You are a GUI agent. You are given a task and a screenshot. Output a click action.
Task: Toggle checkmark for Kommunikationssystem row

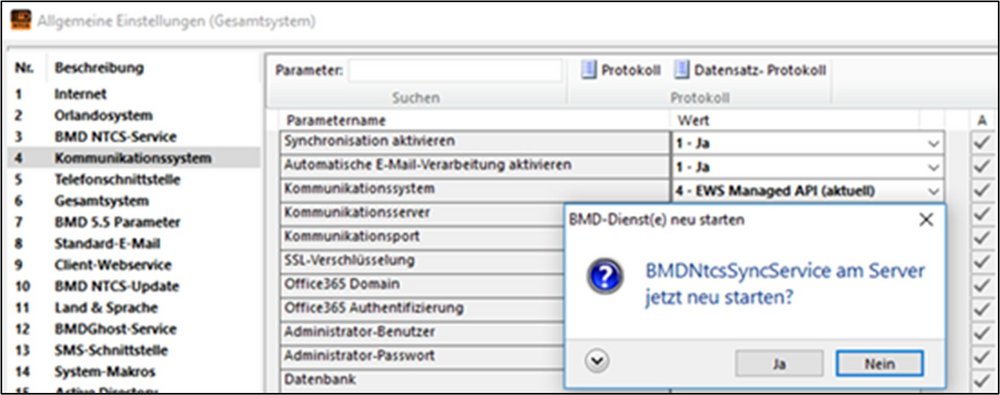tap(981, 190)
